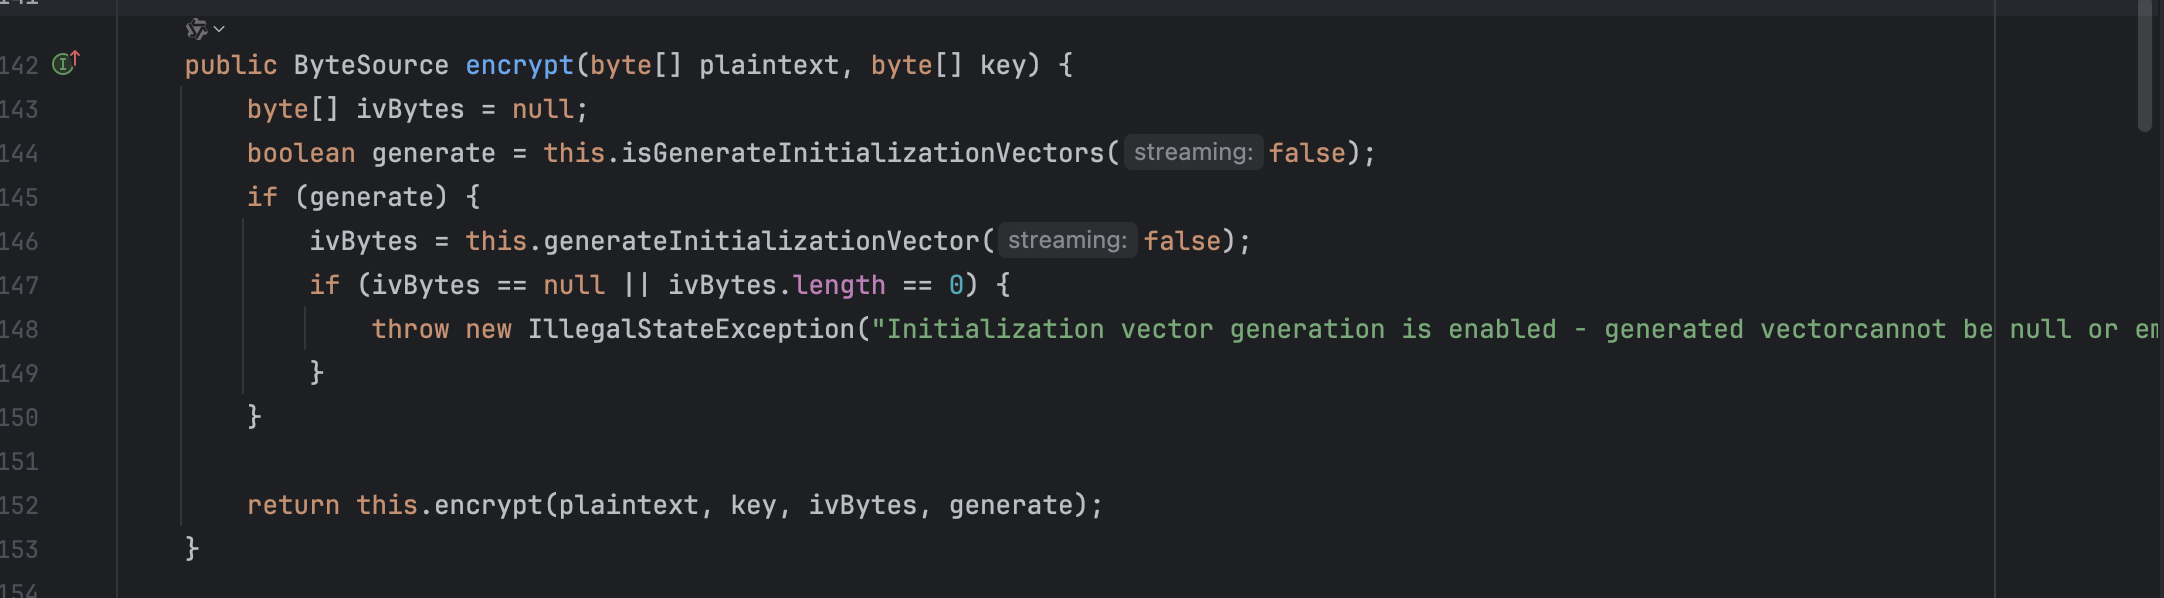Place cursor on IllegalStateException class name

click(691, 329)
